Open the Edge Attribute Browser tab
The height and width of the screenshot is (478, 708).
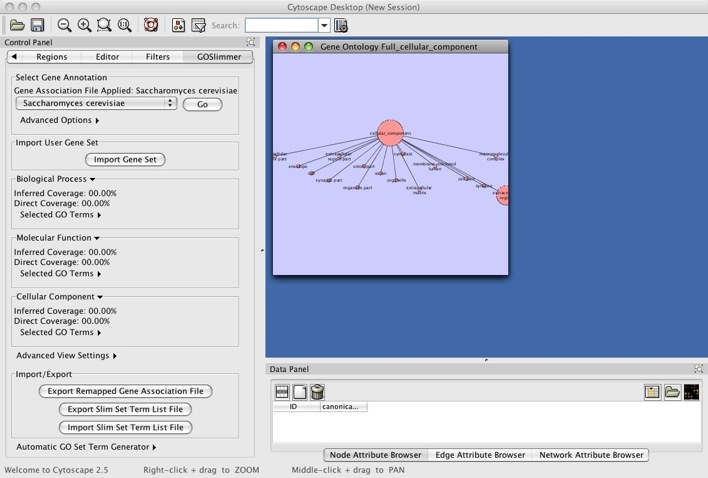(480, 455)
